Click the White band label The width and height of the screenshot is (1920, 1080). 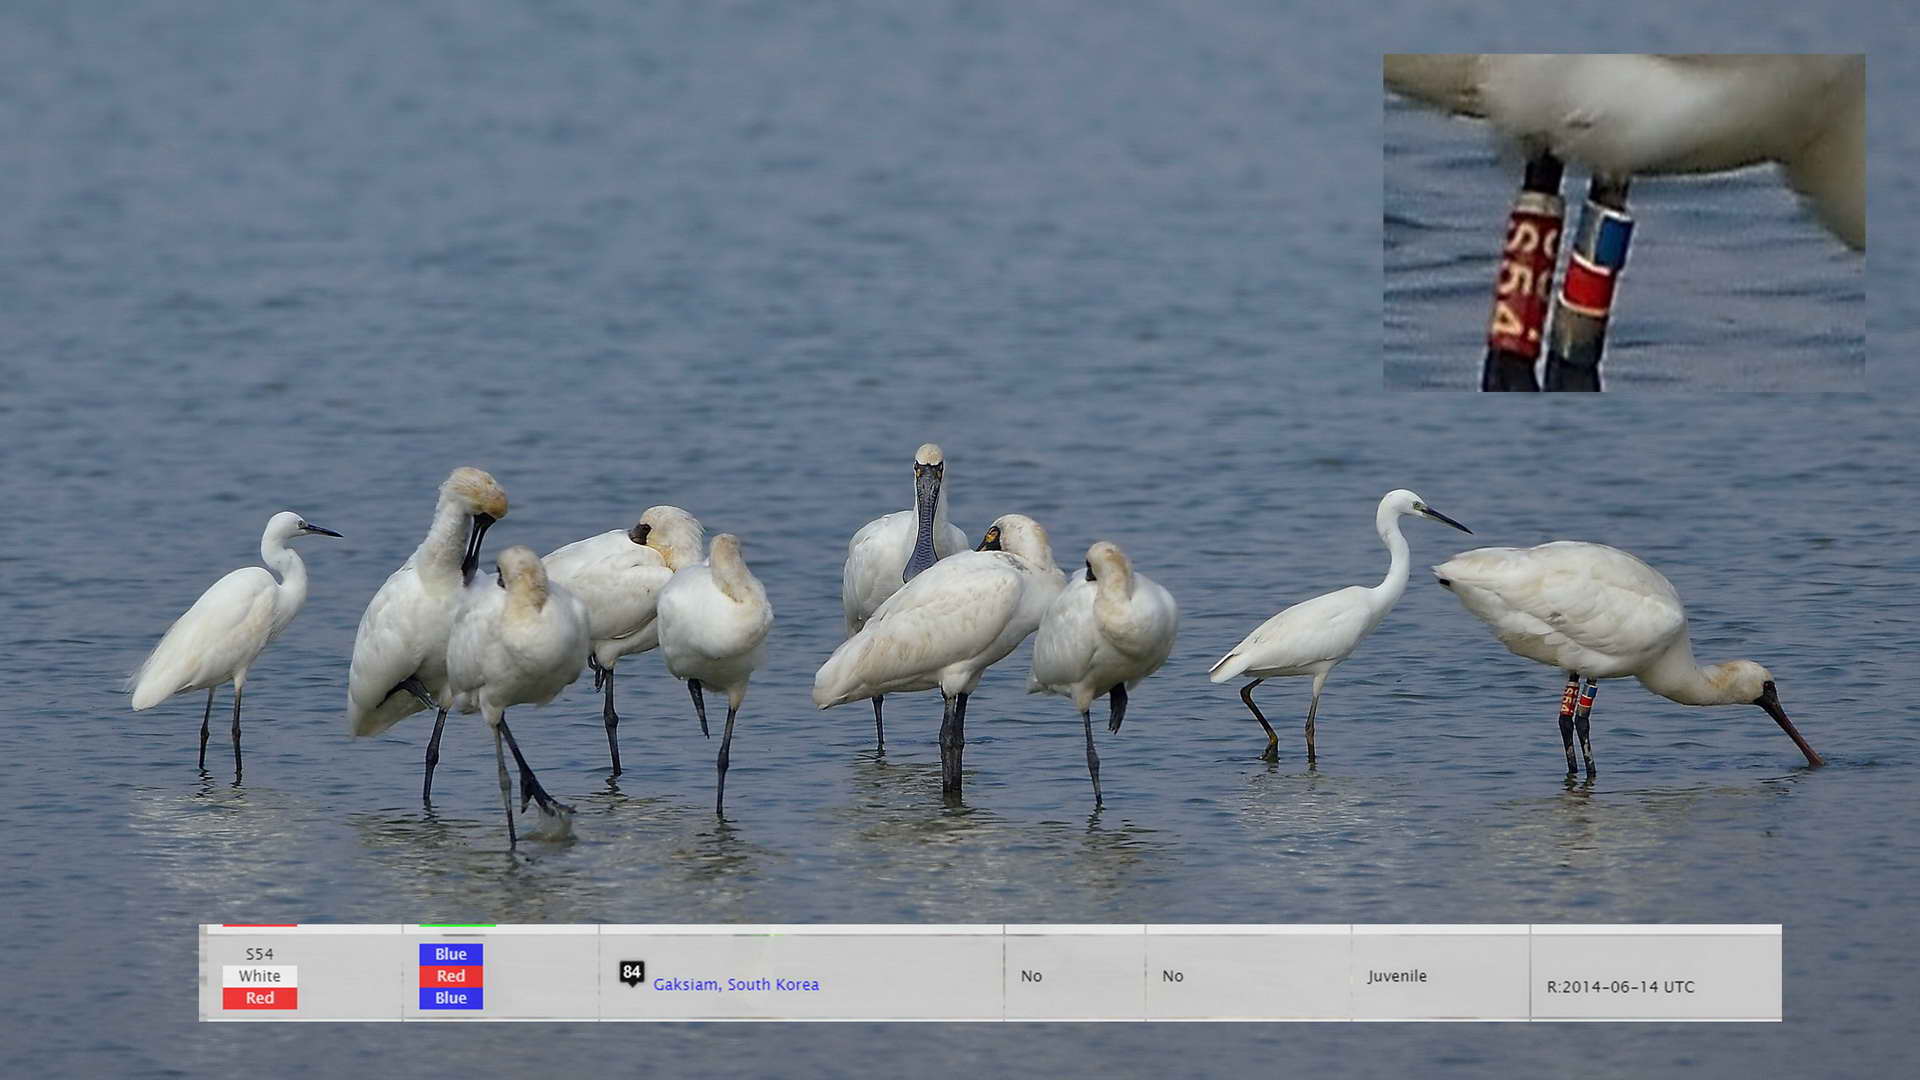259,976
